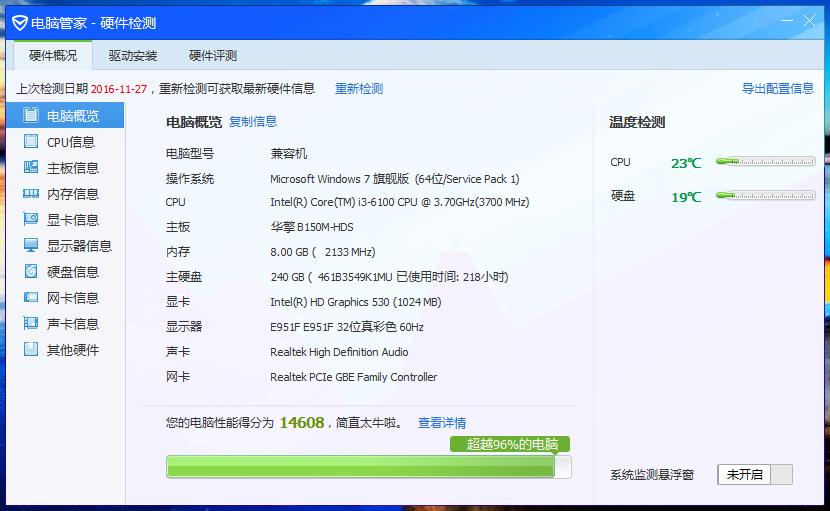Open the 其他硬件 section
Viewport: 830px width, 511px height.
pos(65,349)
